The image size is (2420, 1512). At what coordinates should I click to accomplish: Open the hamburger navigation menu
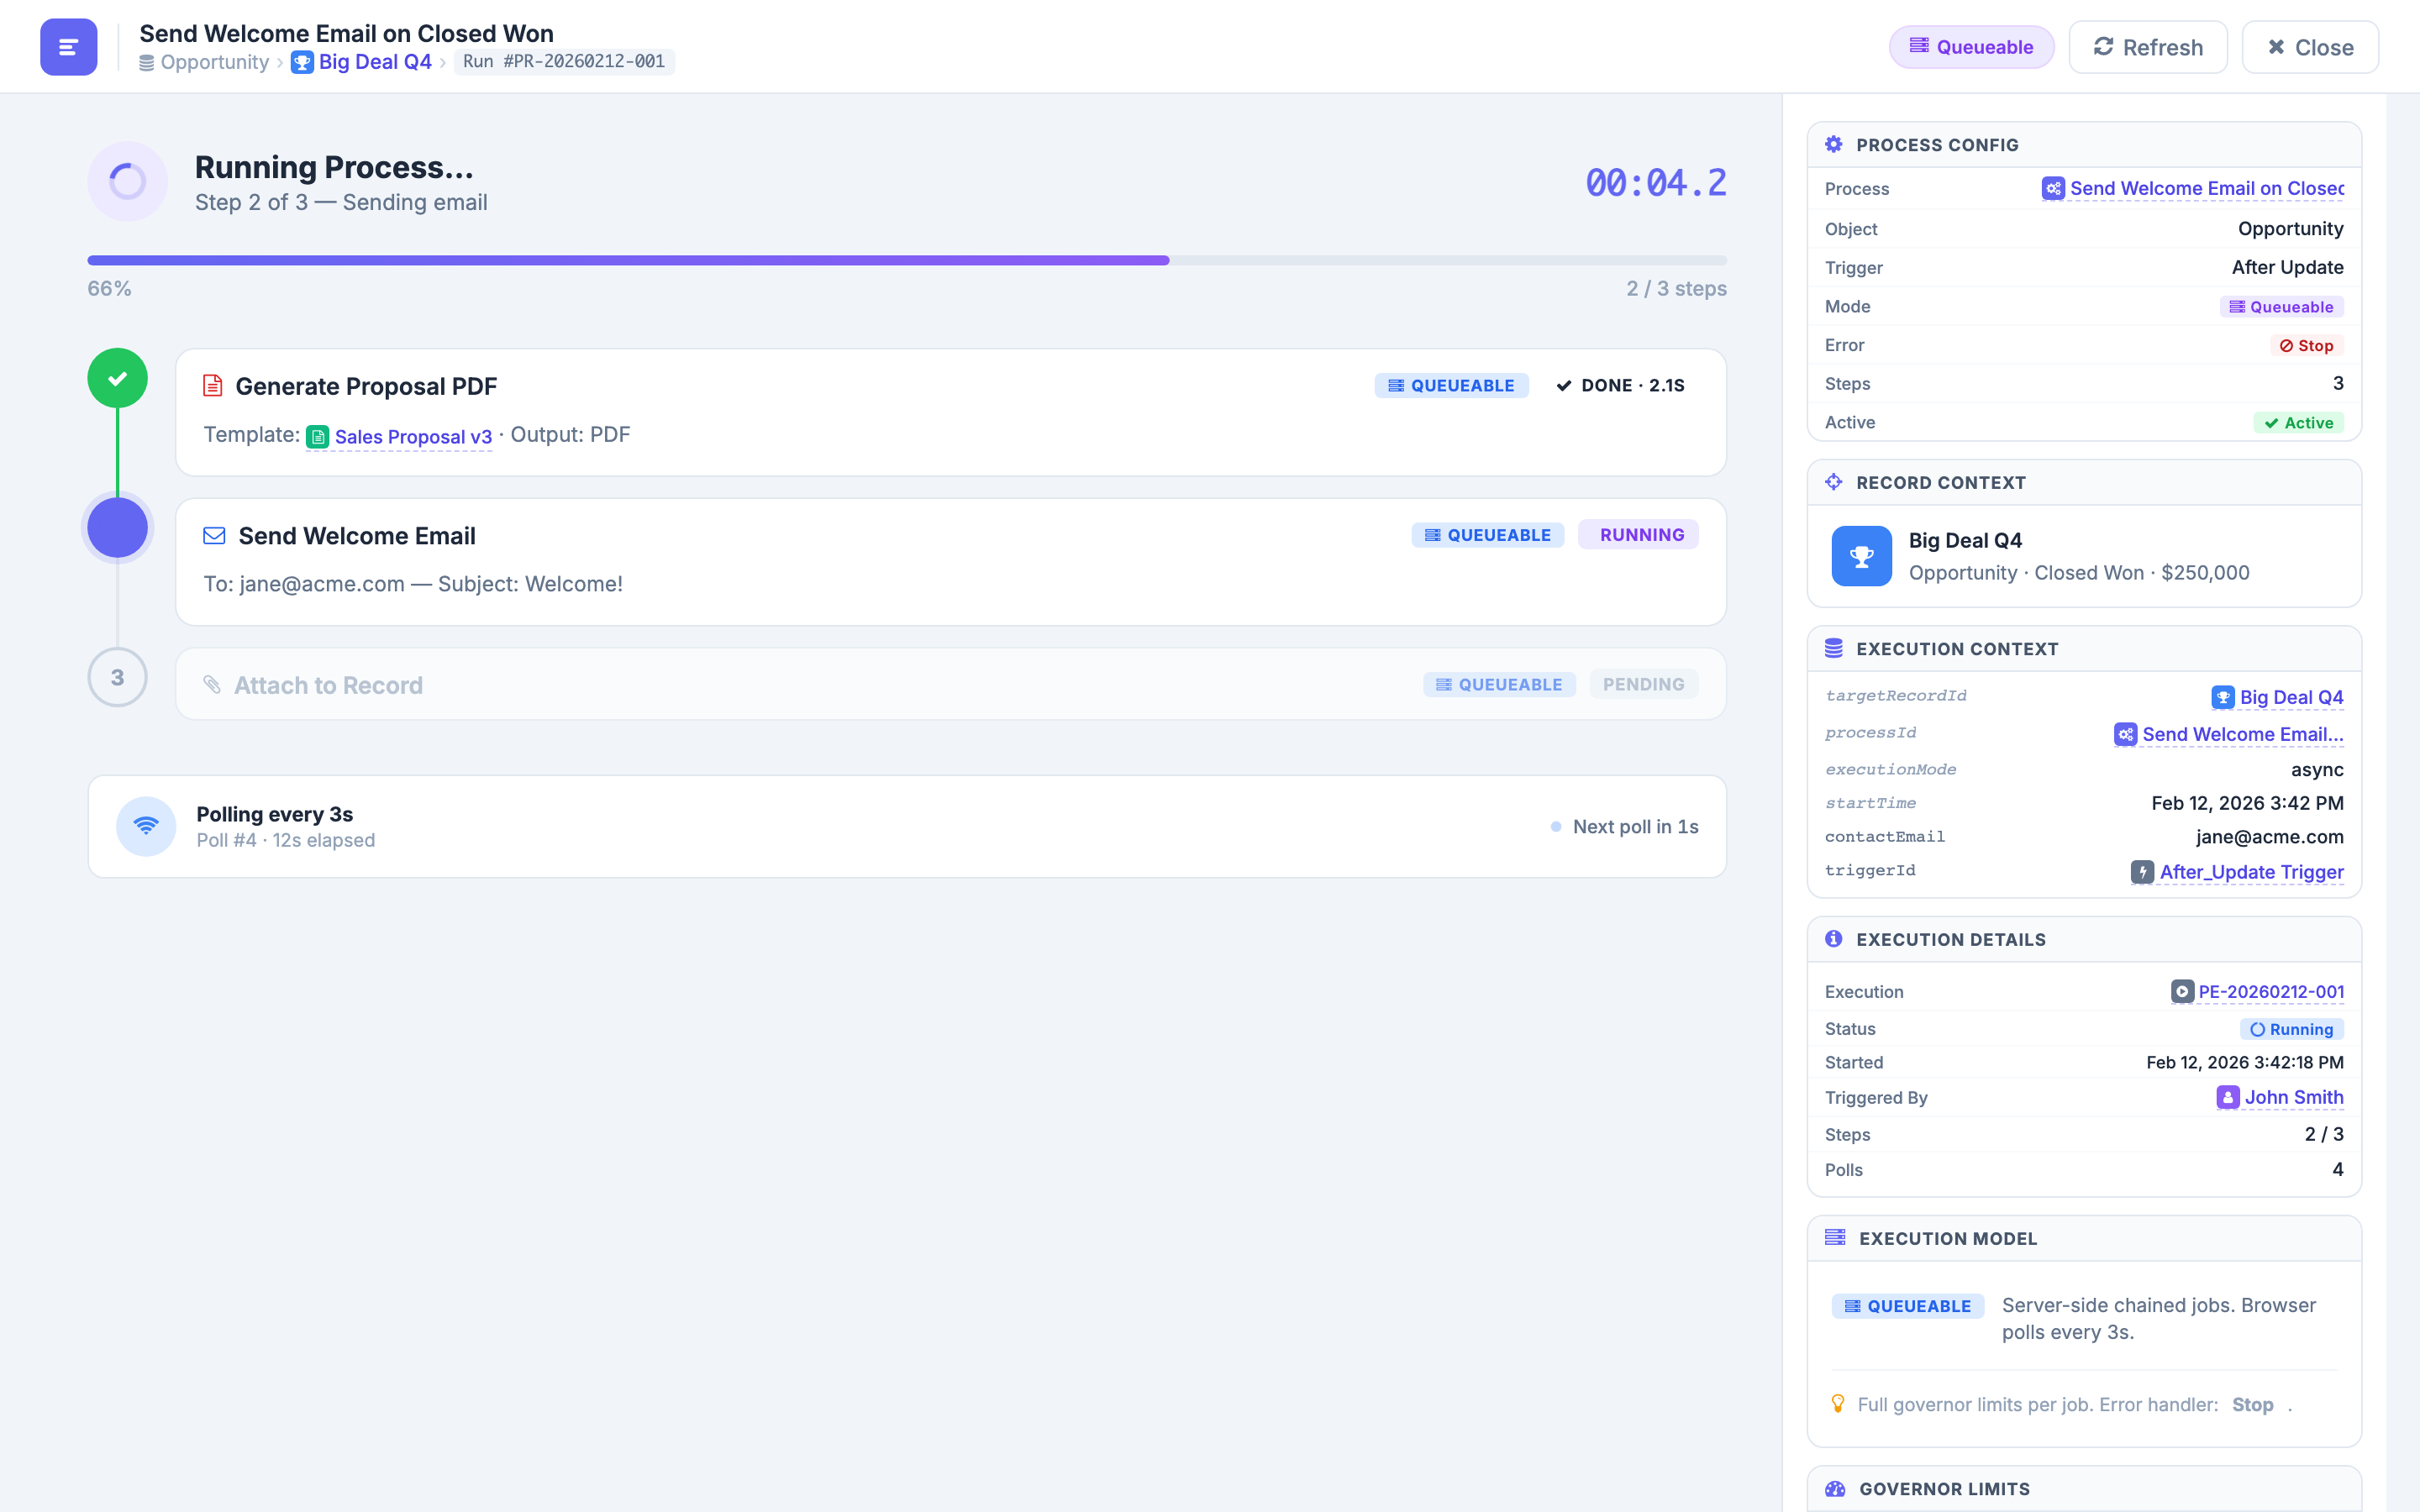68,46
